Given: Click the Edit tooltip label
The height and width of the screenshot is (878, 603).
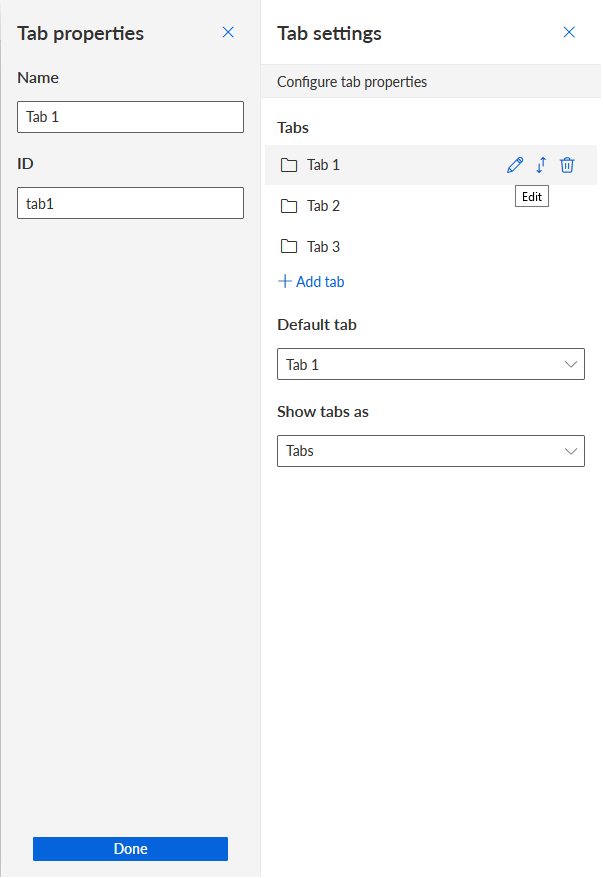Looking at the screenshot, I should point(532,197).
